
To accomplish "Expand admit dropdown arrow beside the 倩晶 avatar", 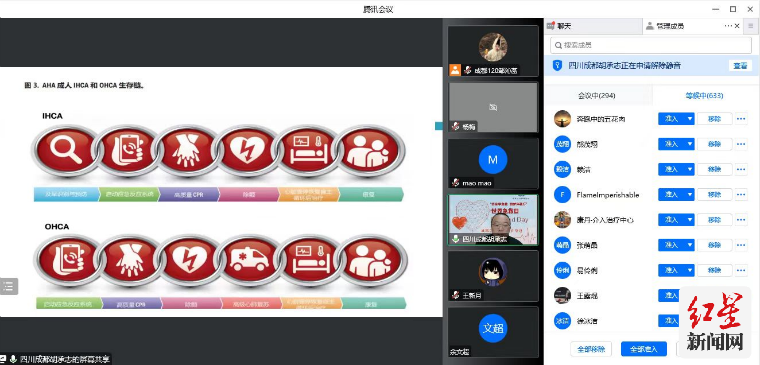I will click(x=689, y=245).
